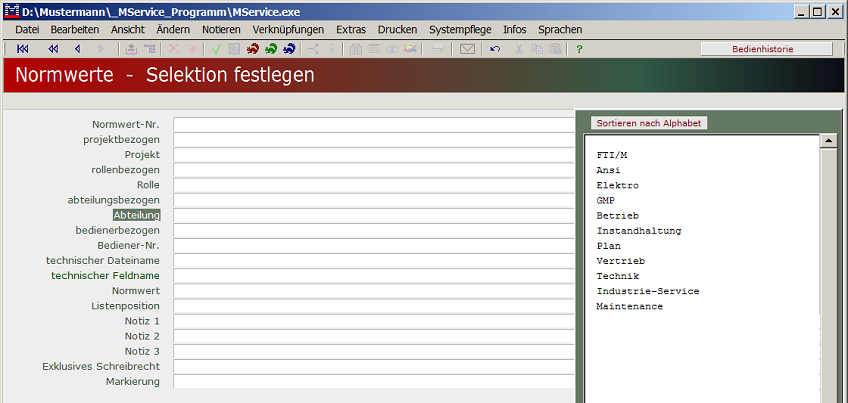Click the list scrollbar up arrow
Screen dimensions: 848x403
coord(829,141)
